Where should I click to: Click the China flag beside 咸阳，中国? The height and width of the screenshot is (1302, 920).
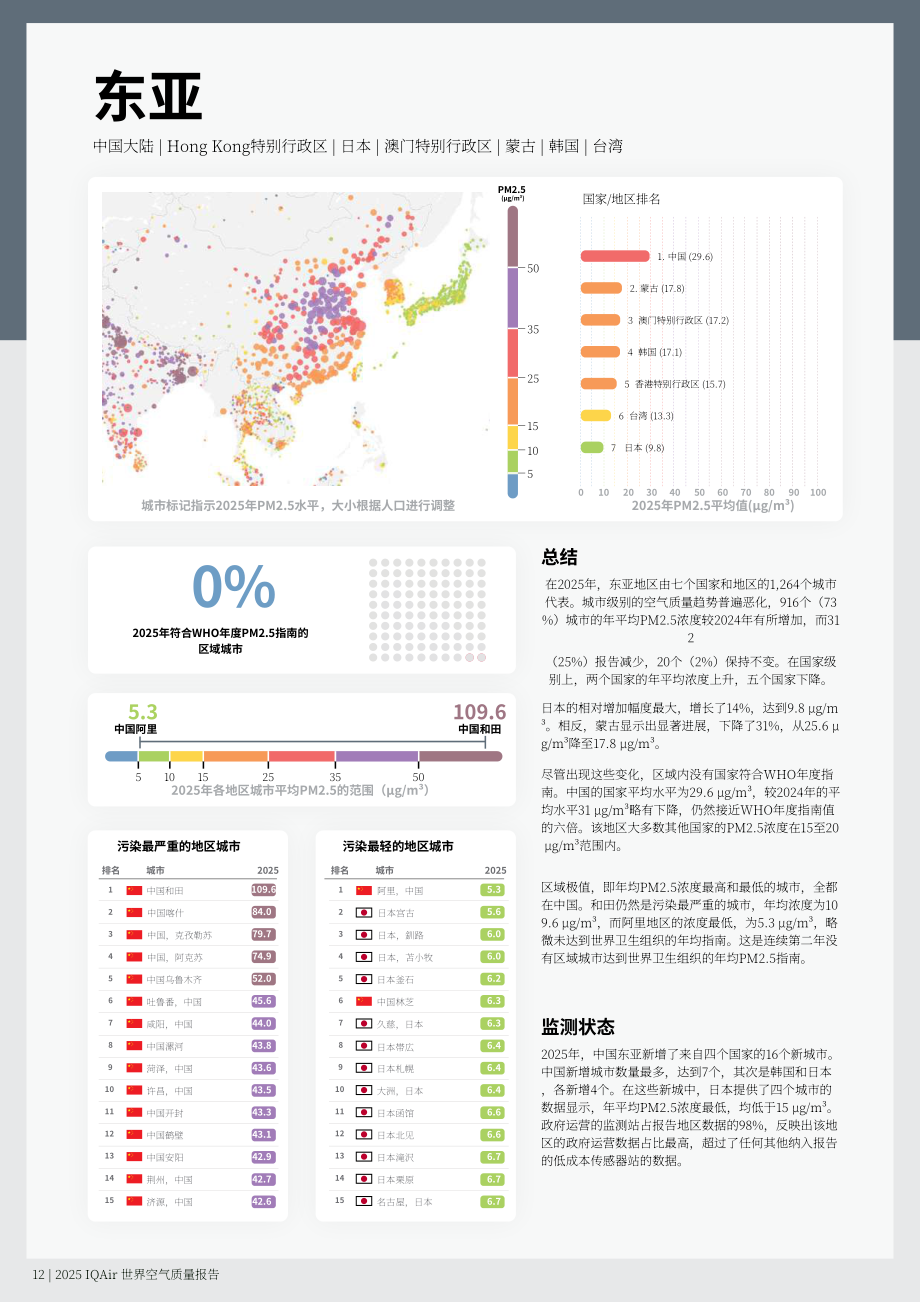coord(134,1023)
